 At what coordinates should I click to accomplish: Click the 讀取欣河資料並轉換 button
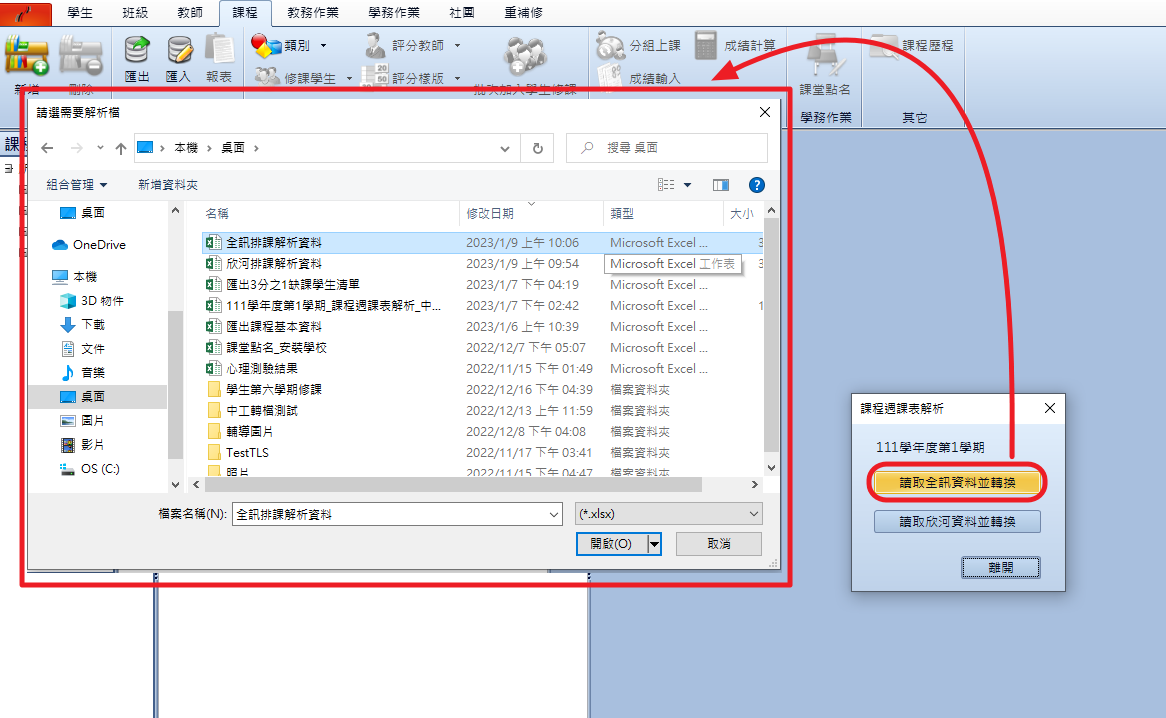[x=957, y=522]
